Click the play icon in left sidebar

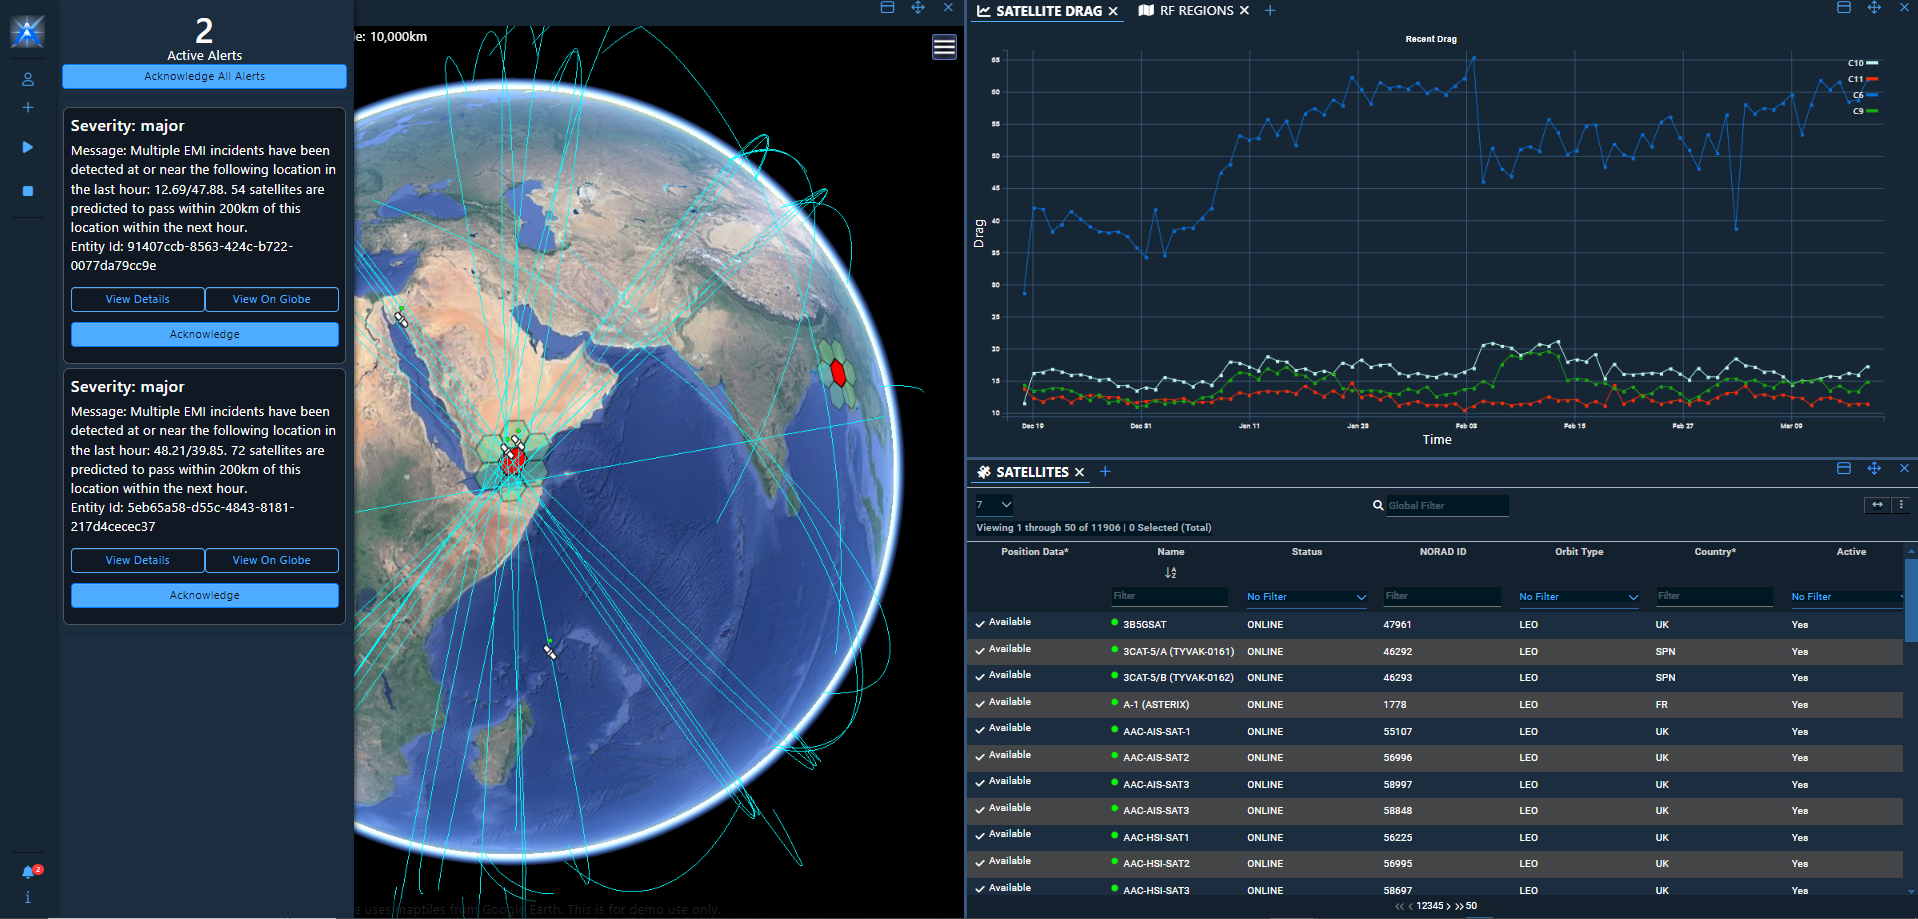tap(28, 147)
